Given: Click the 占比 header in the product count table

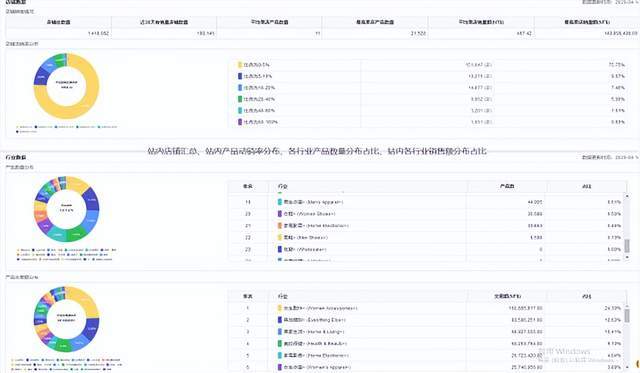Looking at the screenshot, I should [x=587, y=186].
